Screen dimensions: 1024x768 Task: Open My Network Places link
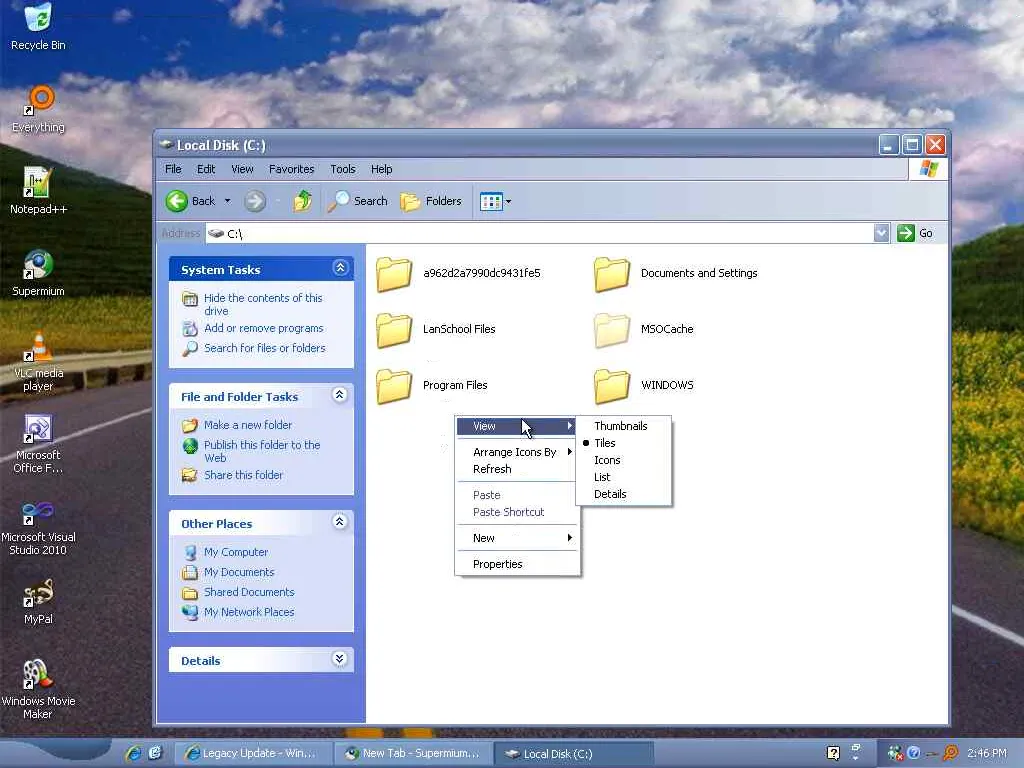pyautogui.click(x=249, y=612)
